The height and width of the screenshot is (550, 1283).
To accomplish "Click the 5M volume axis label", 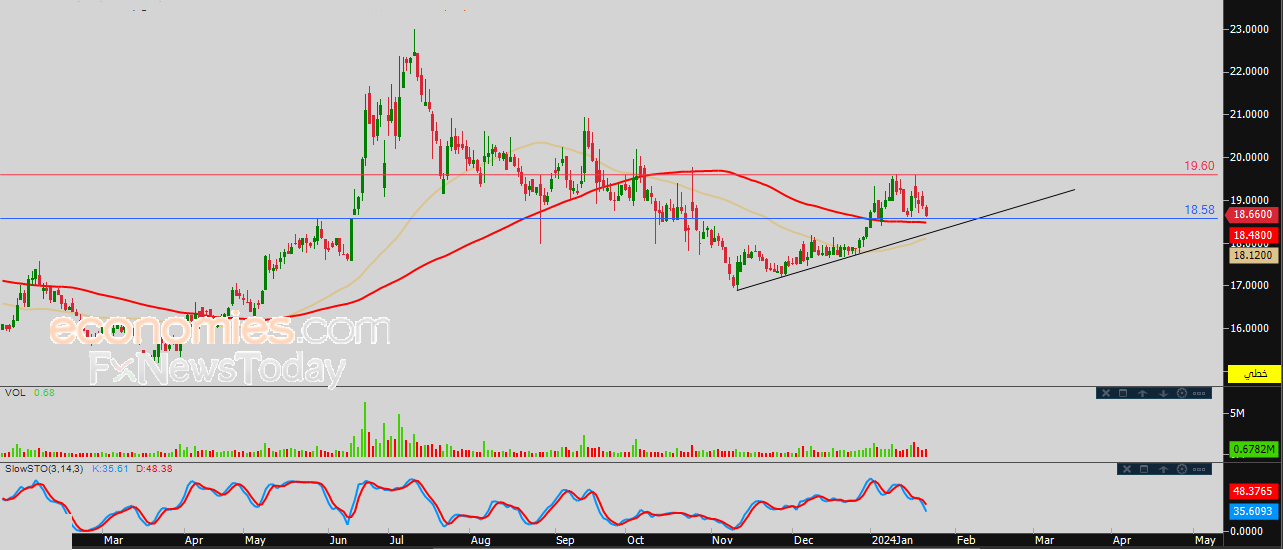I will point(1237,413).
